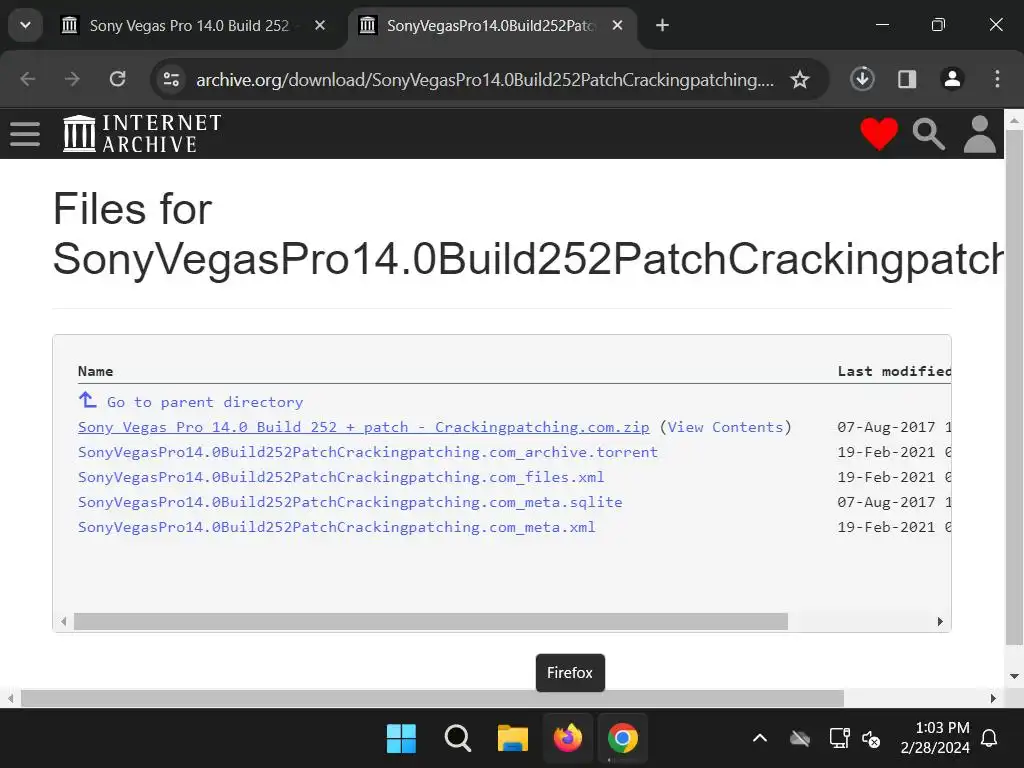The width and height of the screenshot is (1024, 768).
Task: Open File Explorer from the taskbar
Action: click(513, 739)
